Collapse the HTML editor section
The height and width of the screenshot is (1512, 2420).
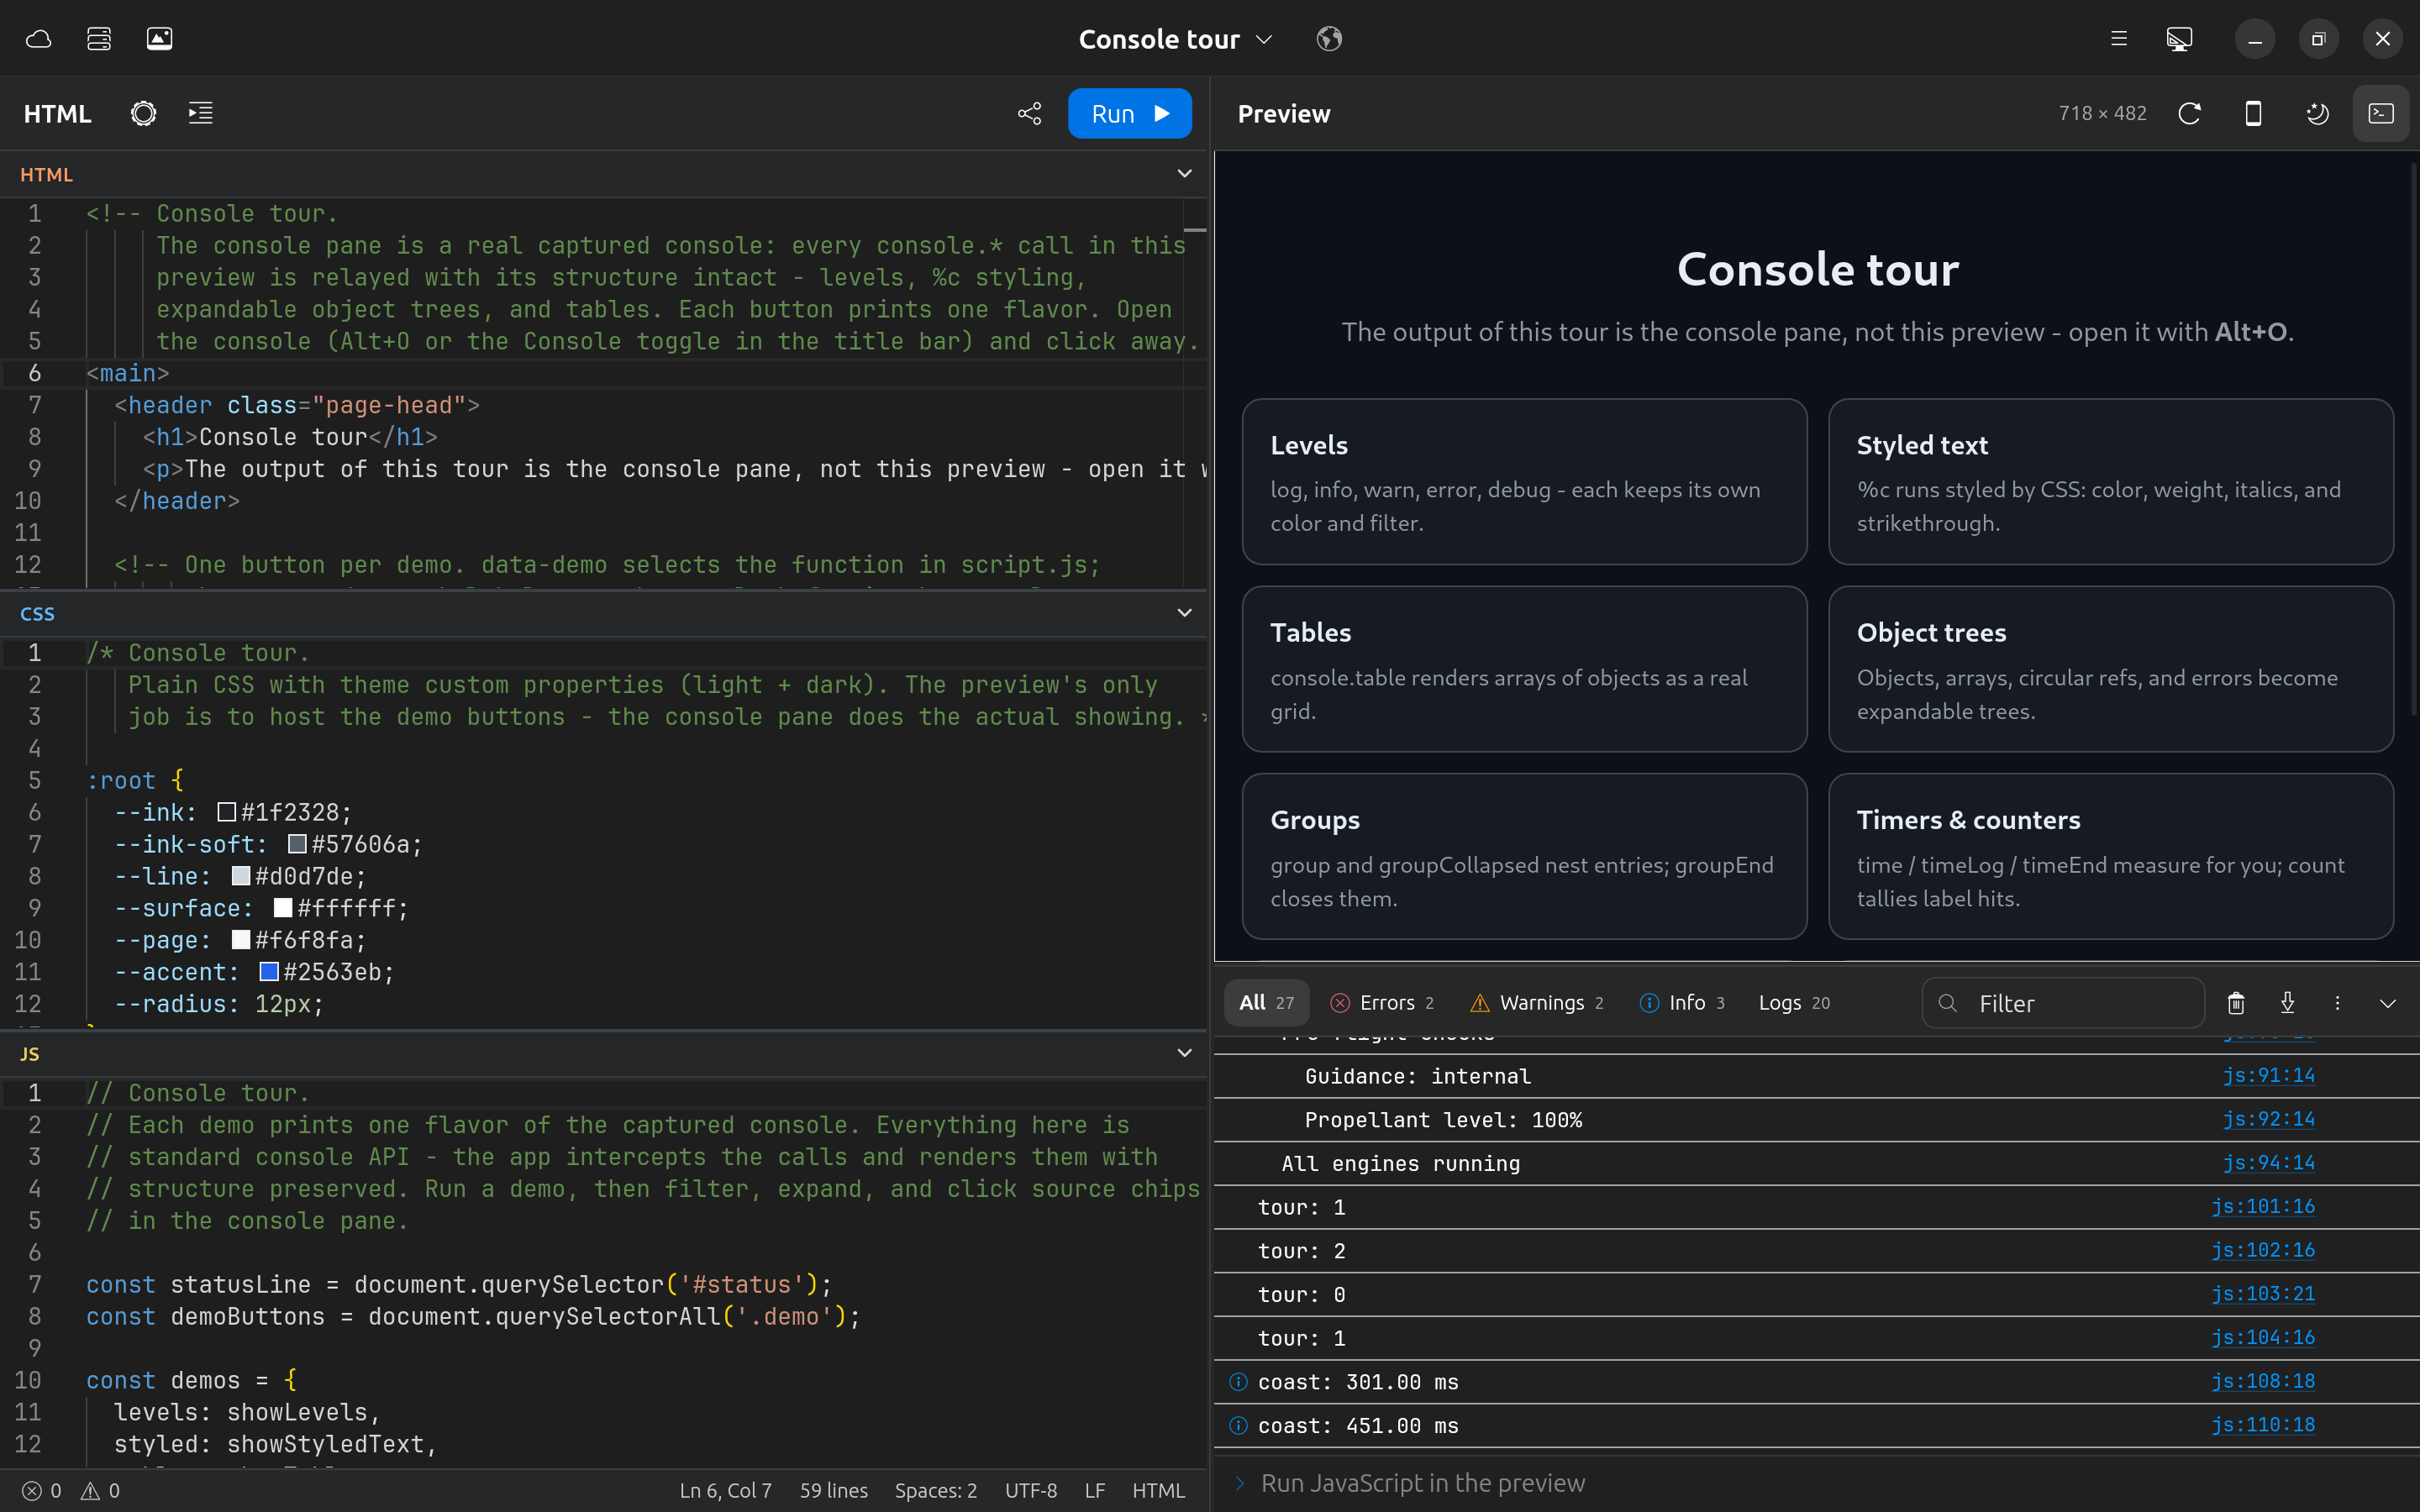[1184, 174]
